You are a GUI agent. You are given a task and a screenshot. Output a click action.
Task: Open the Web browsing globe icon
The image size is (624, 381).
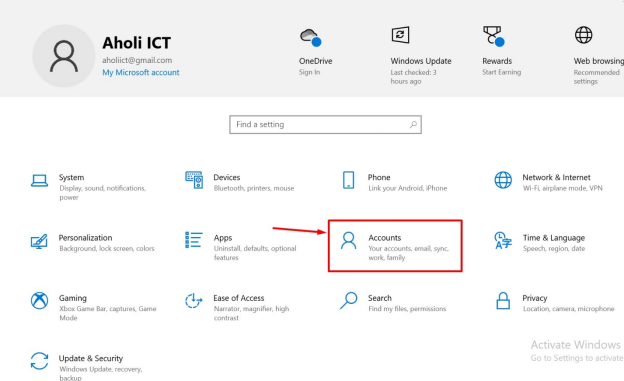pyautogui.click(x=583, y=35)
